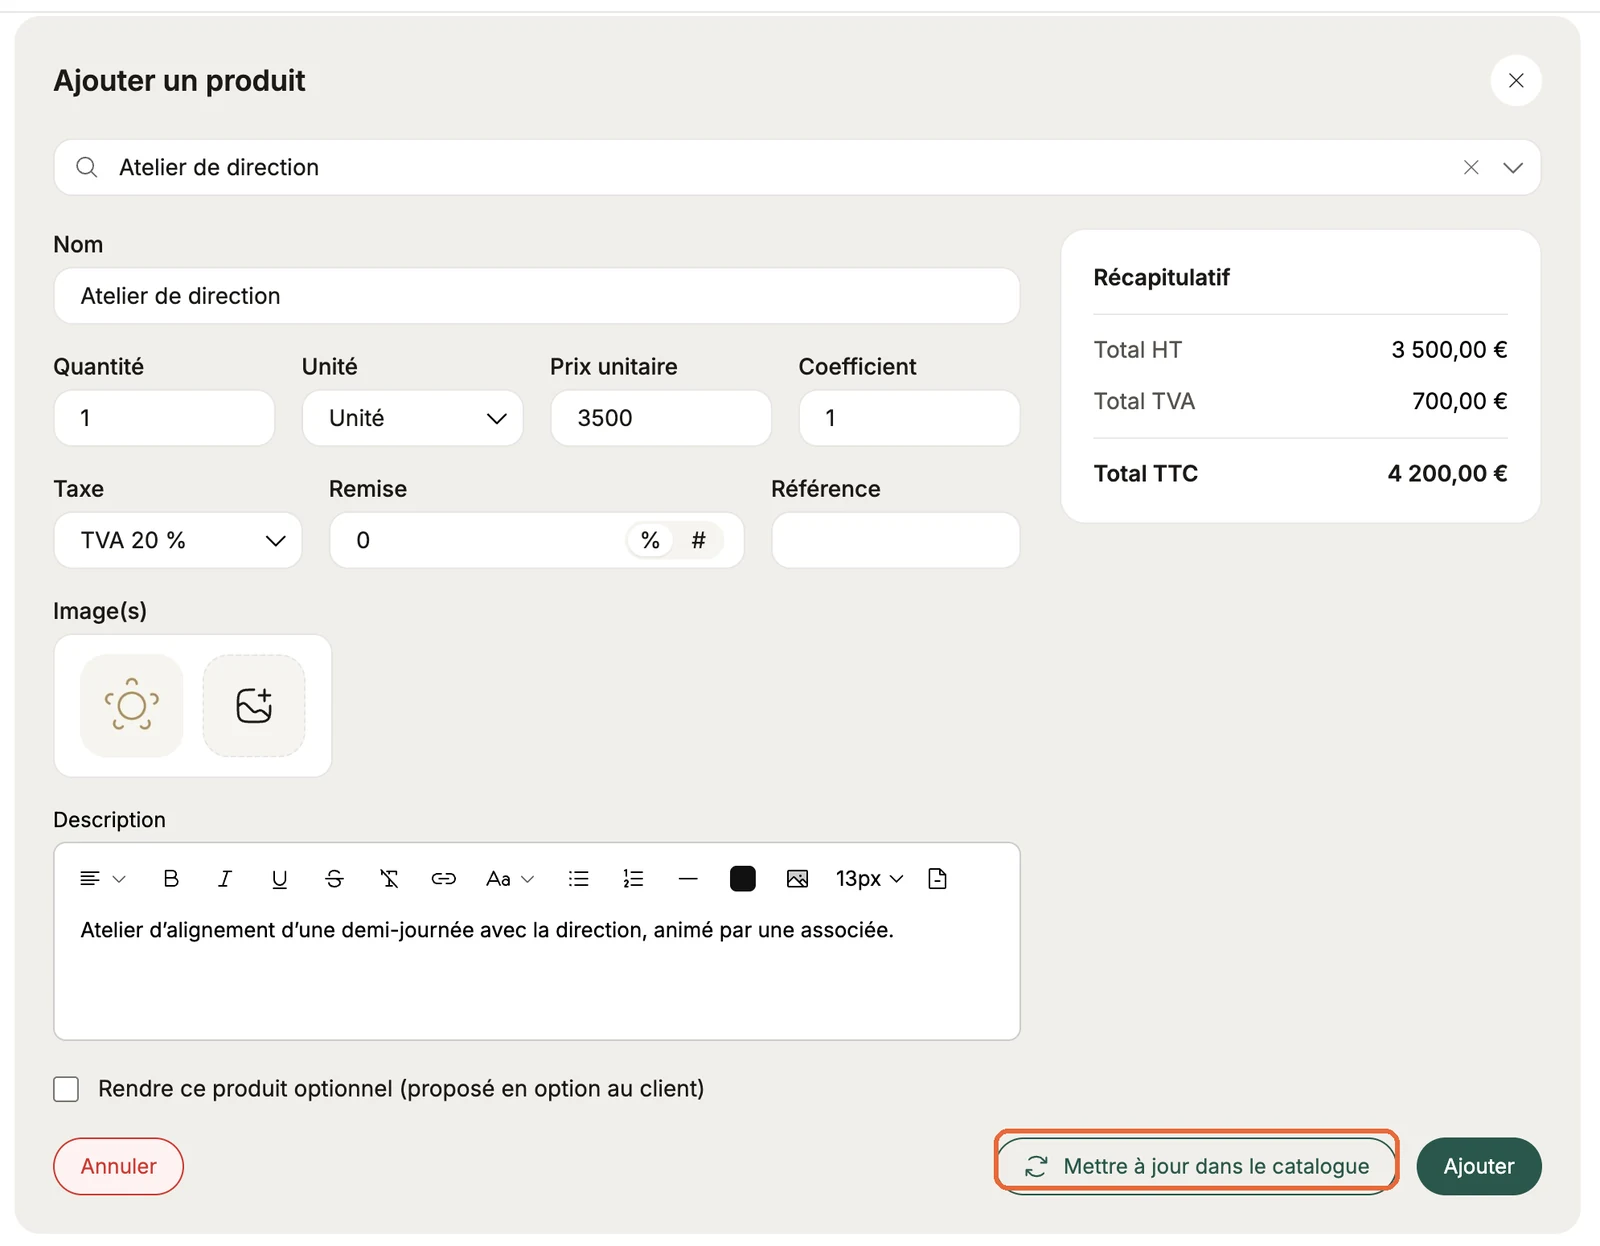Select the existing product image thumbnail
Screen dimensions: 1600x1246
click(x=132, y=706)
